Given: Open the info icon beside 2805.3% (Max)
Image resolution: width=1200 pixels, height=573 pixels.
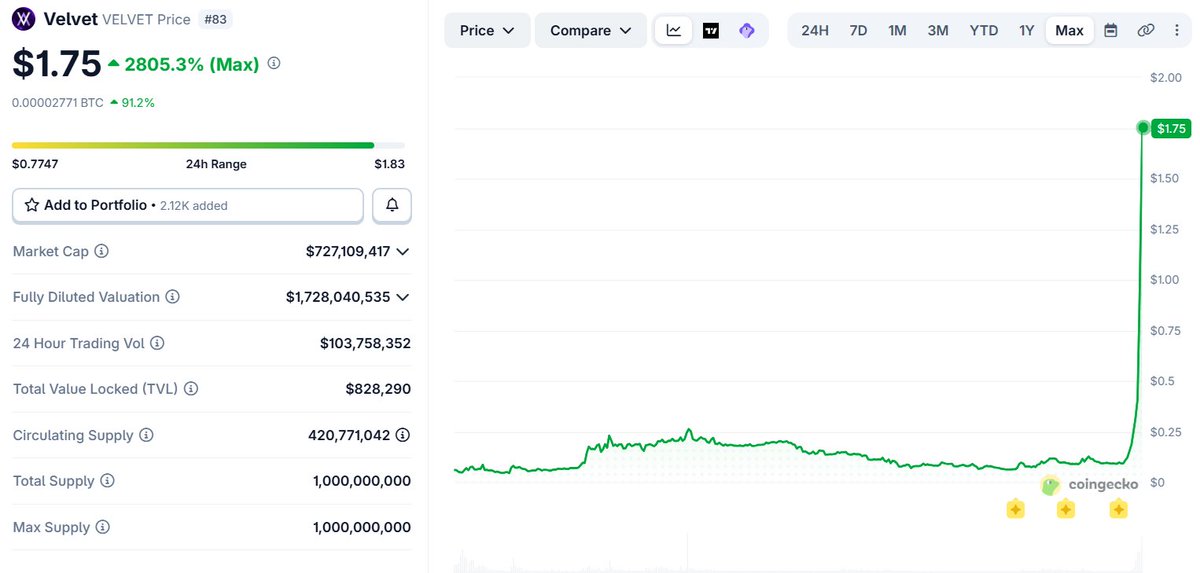Looking at the screenshot, I should coord(274,63).
